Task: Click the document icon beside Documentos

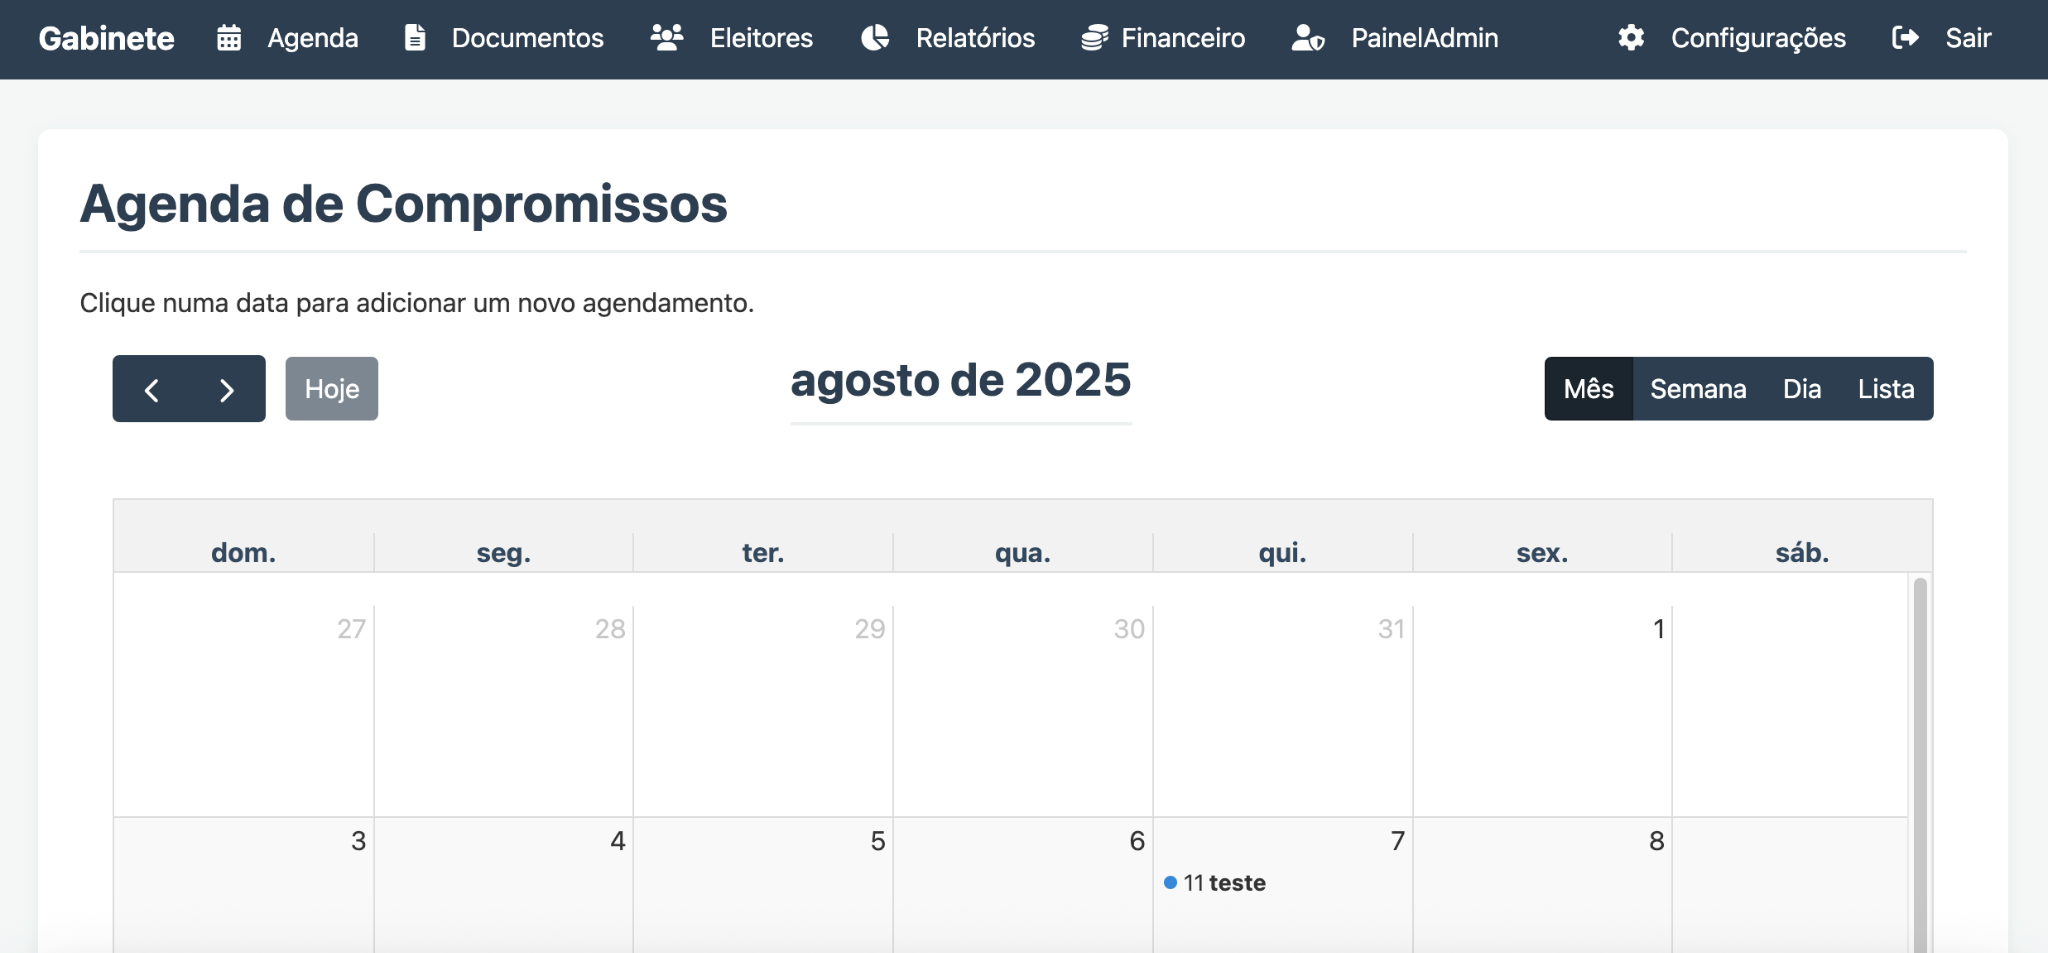Action: 415,38
